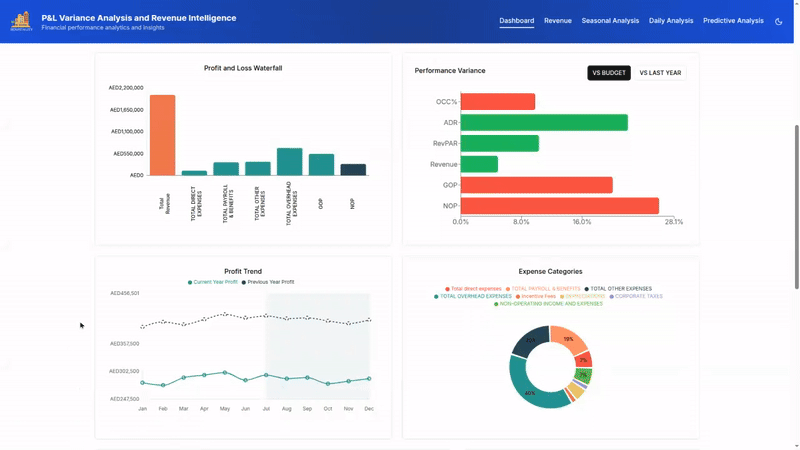The width and height of the screenshot is (800, 450).
Task: Go to the Seasonal Analysis tab
Action: [610, 21]
